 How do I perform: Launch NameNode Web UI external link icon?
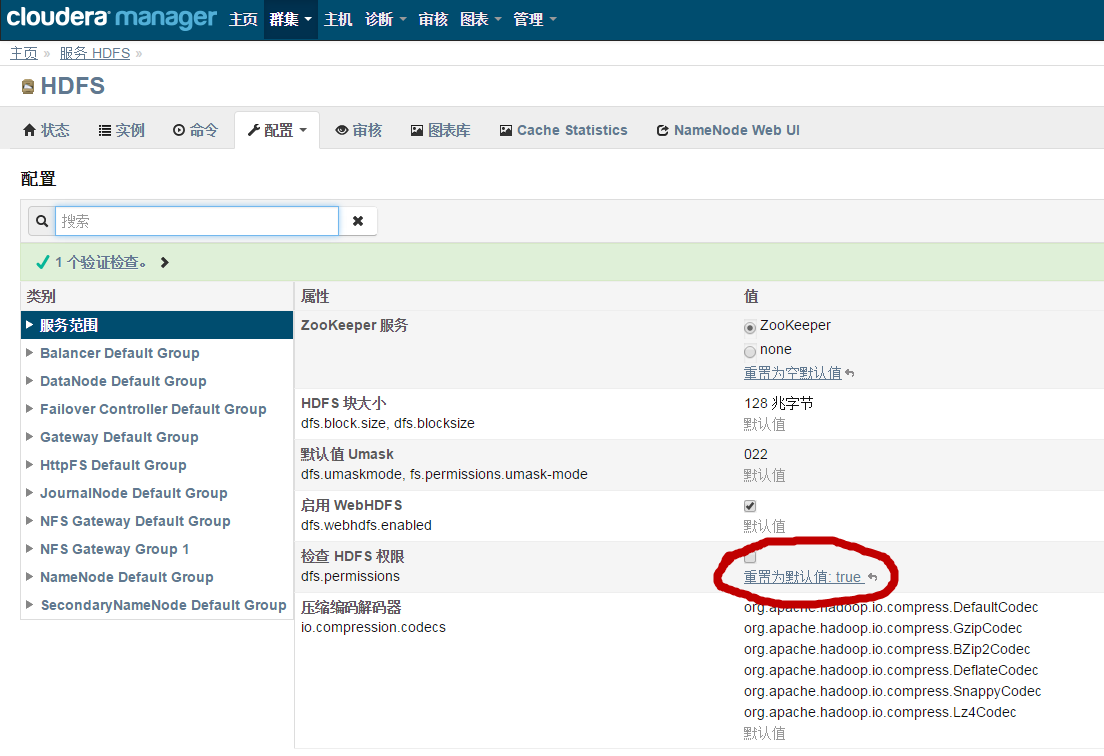pyautogui.click(x=662, y=129)
